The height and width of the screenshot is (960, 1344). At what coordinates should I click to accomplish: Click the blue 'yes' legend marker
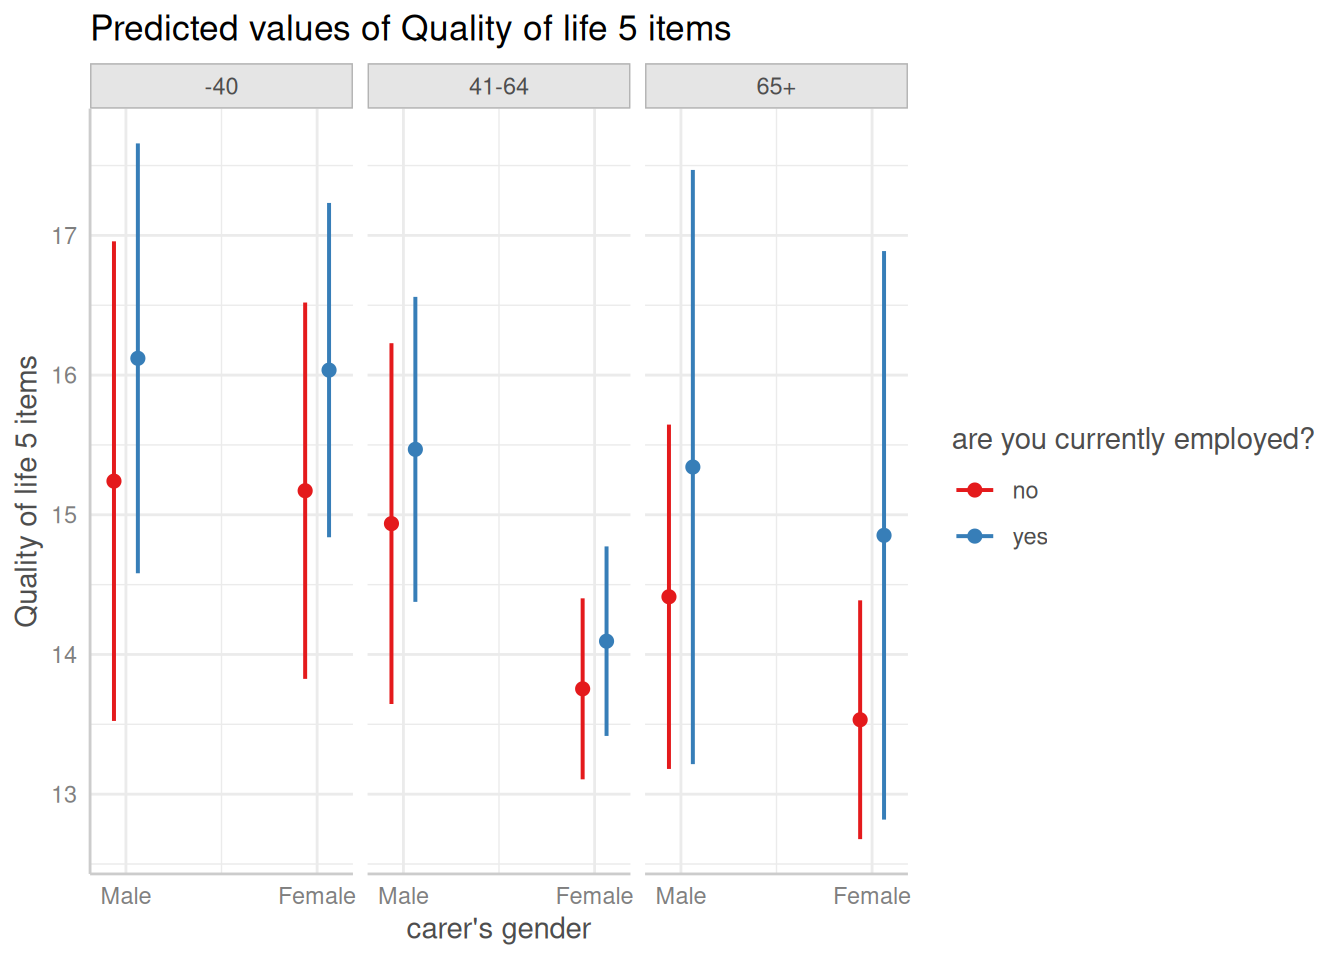[974, 537]
